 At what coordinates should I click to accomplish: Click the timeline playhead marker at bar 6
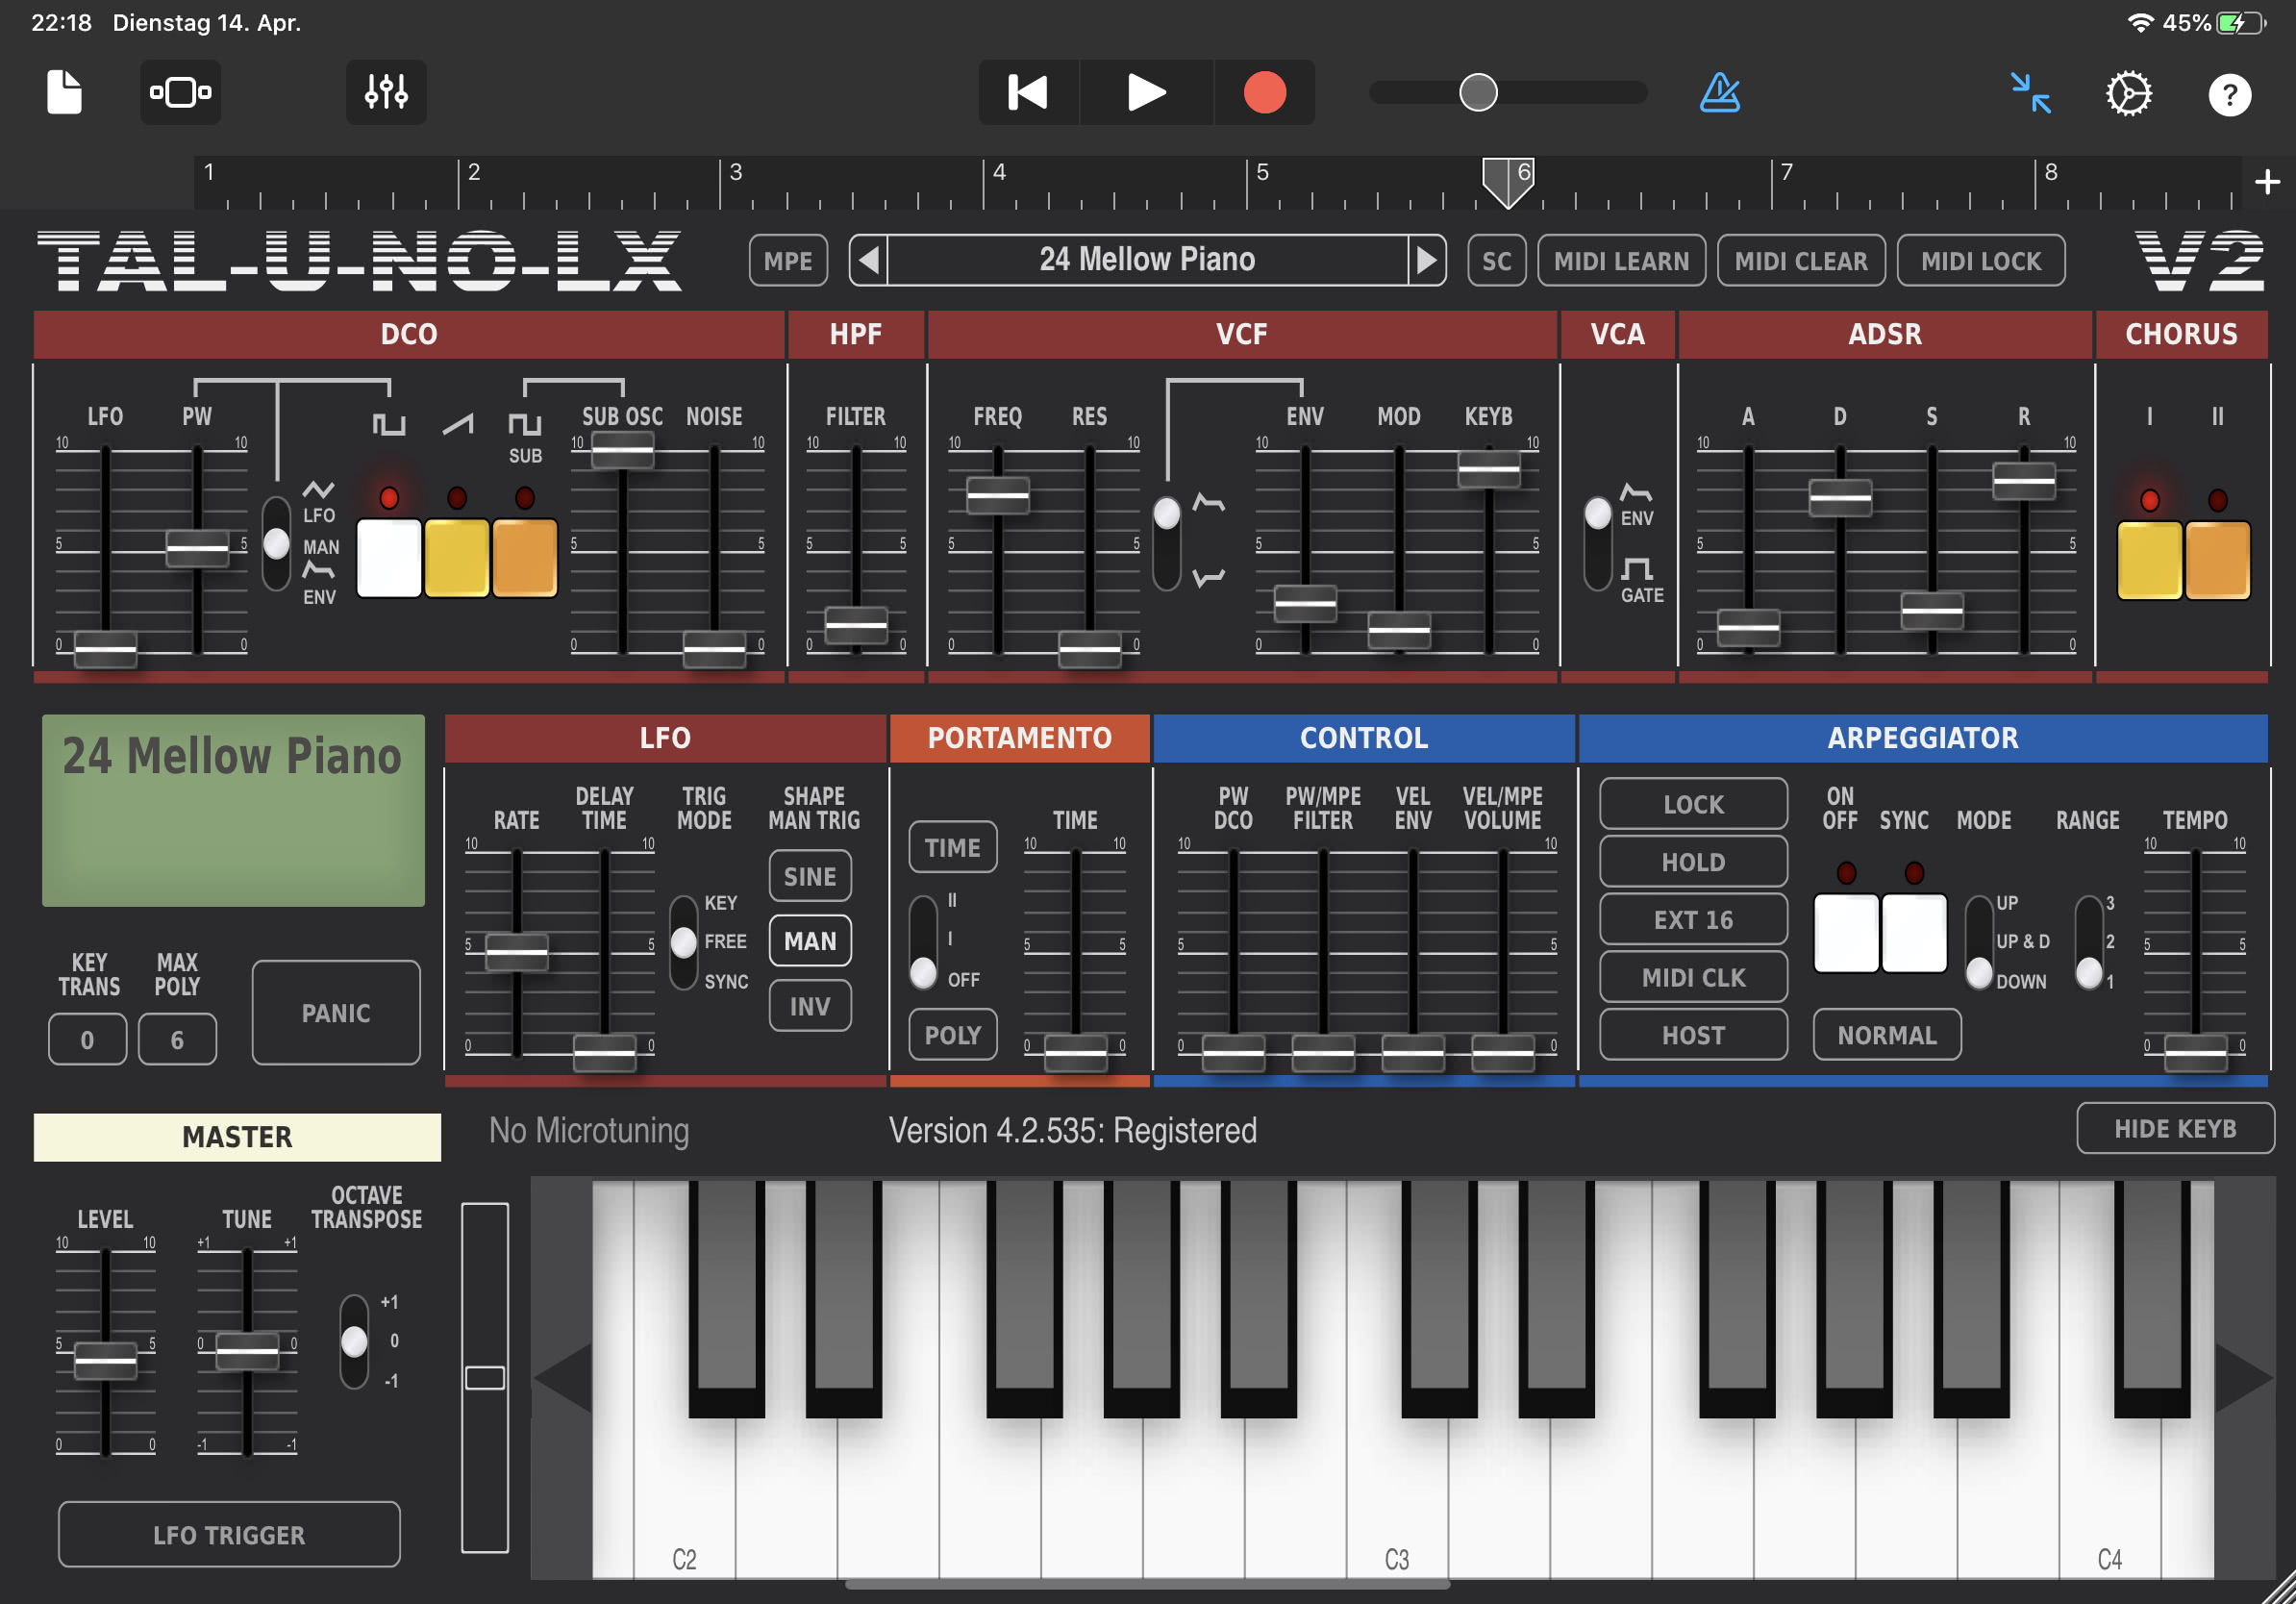click(x=1508, y=182)
